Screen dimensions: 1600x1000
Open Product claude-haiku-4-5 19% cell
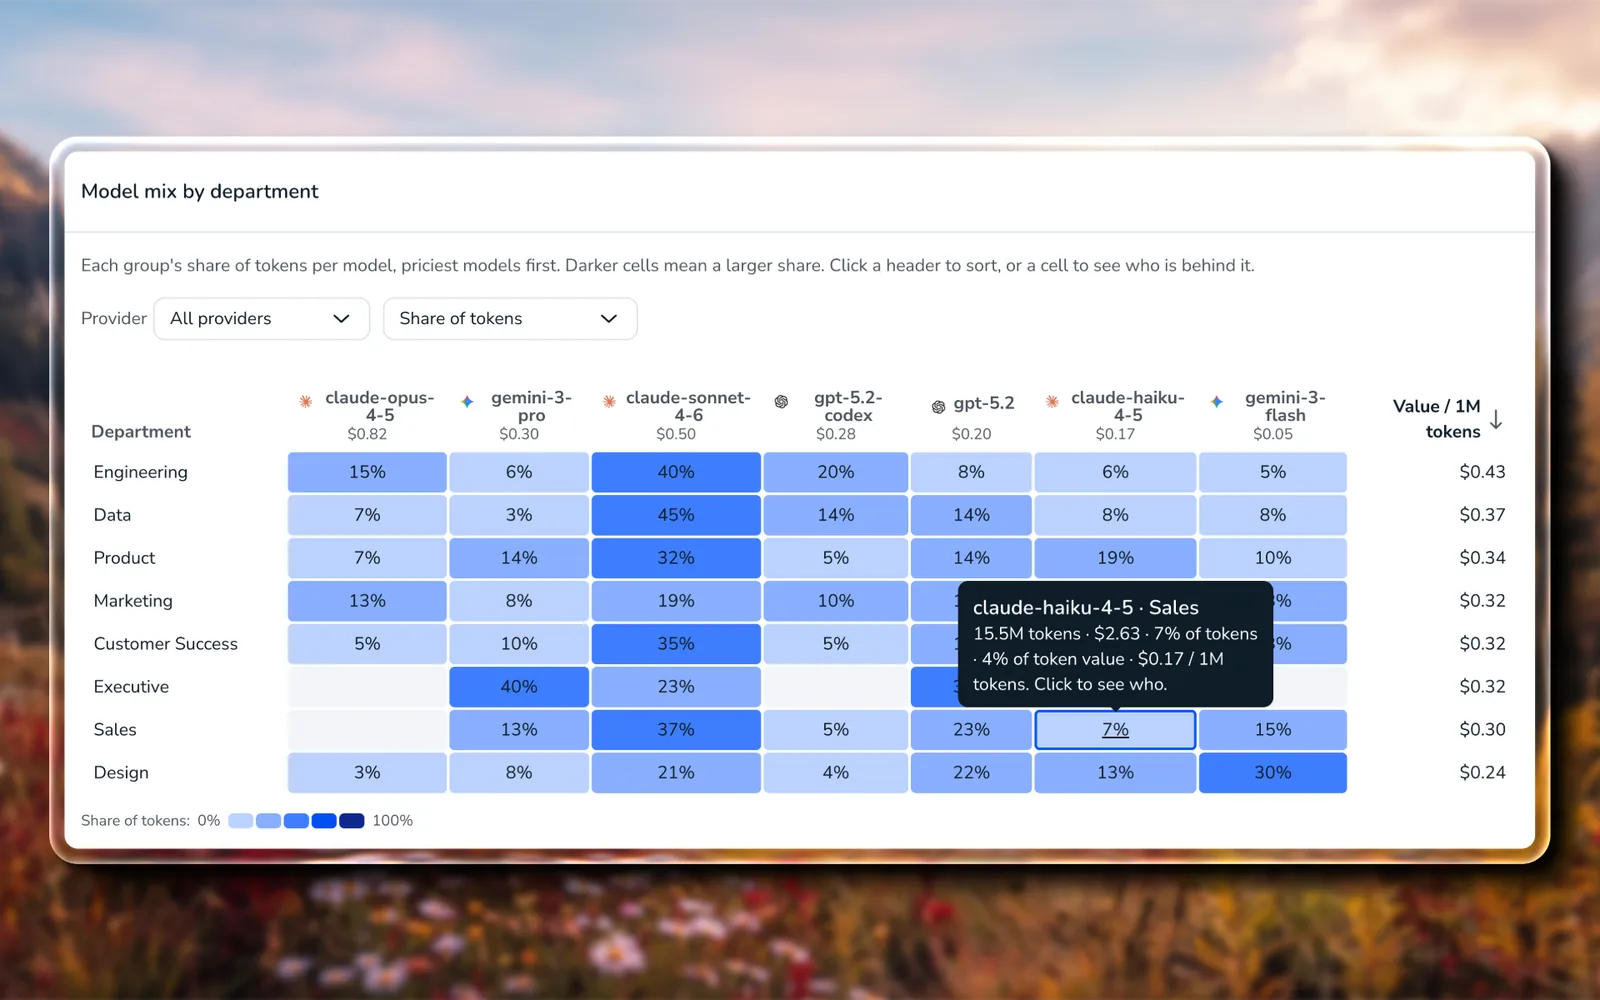pos(1115,558)
